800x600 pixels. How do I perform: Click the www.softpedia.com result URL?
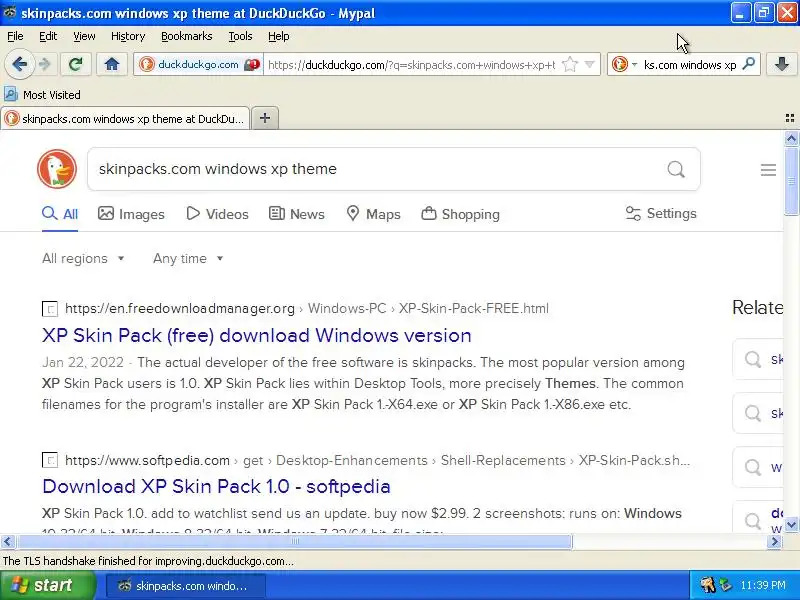[x=147, y=460]
